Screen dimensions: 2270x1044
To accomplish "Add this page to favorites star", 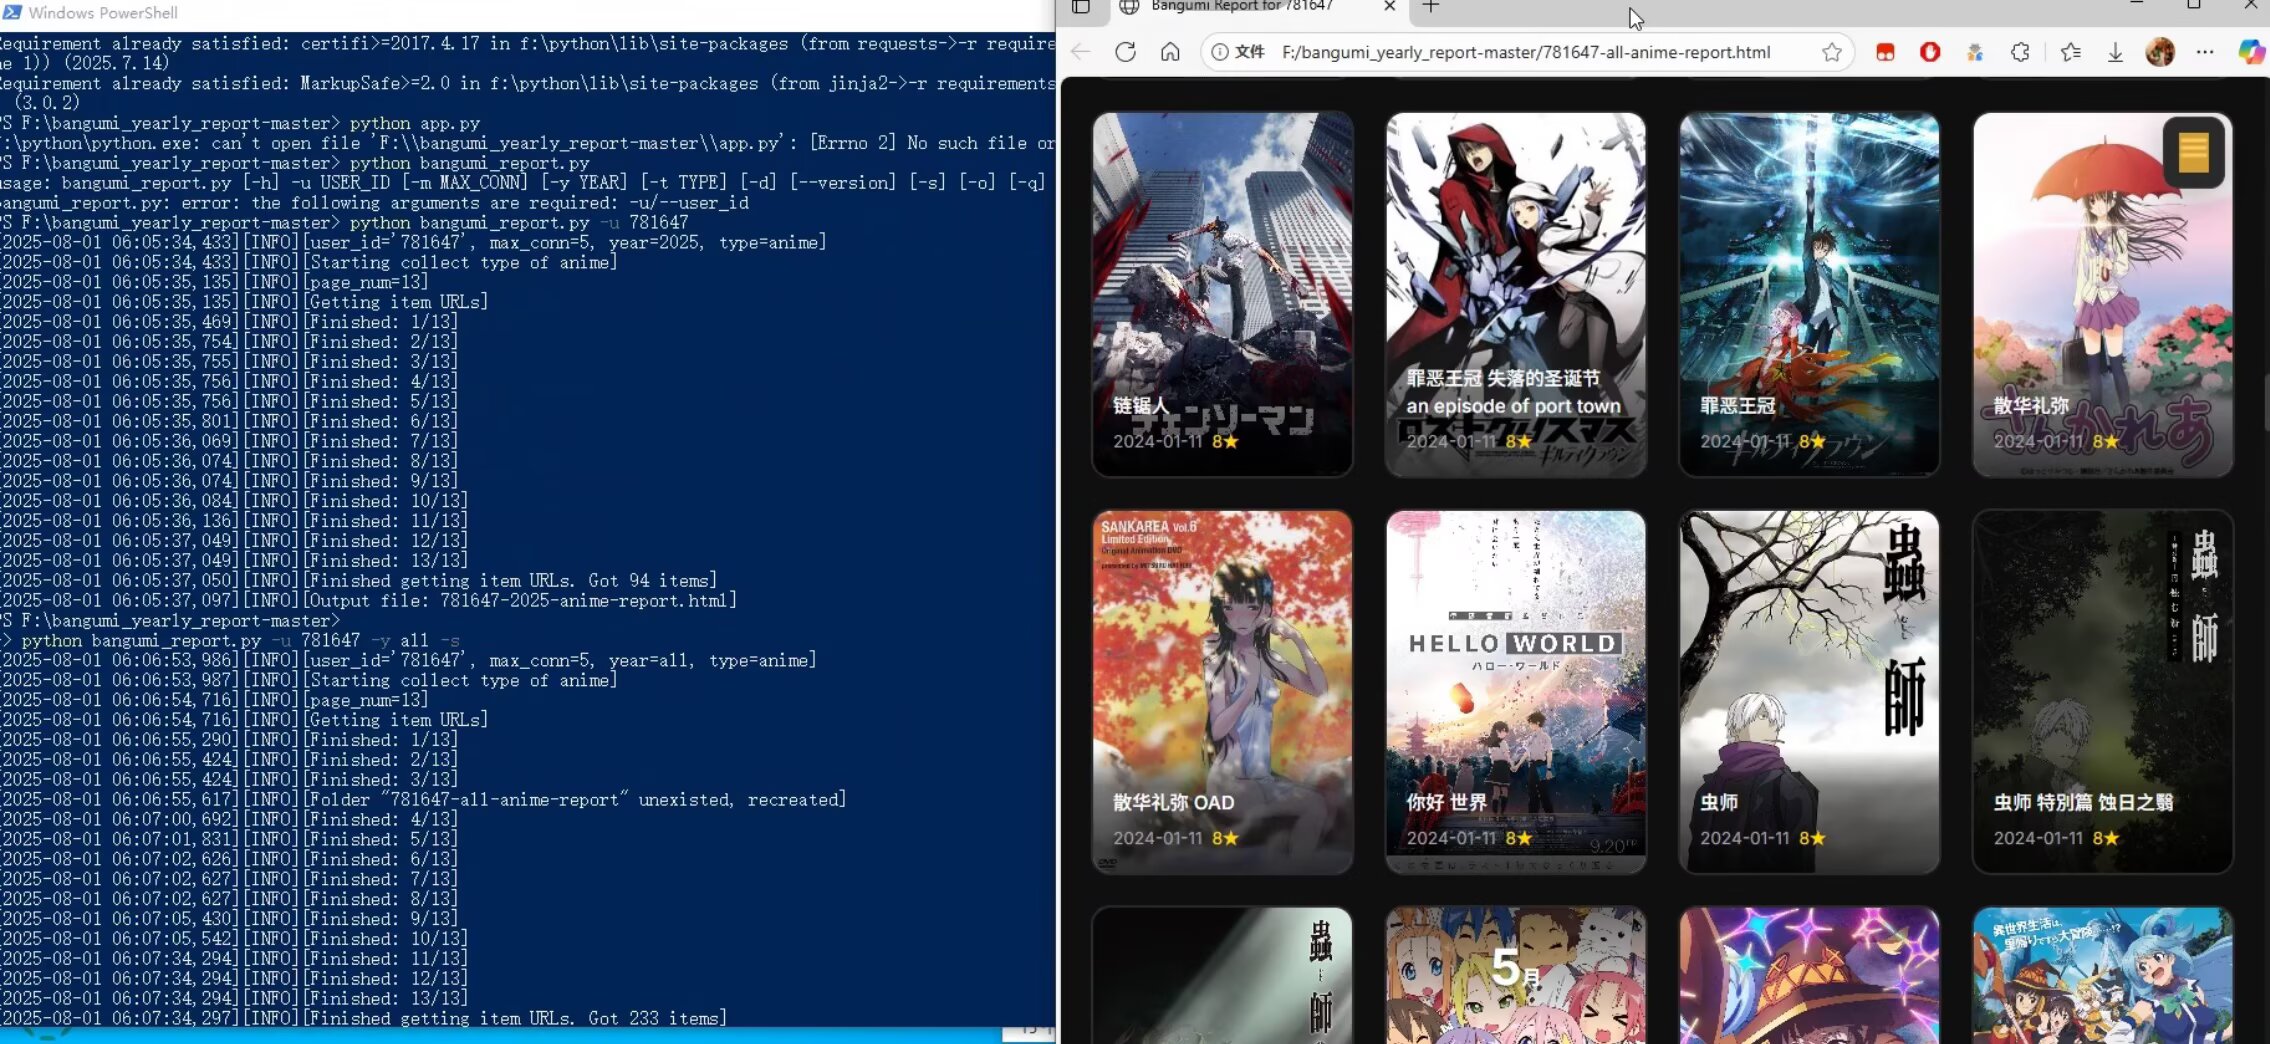I will (1831, 52).
